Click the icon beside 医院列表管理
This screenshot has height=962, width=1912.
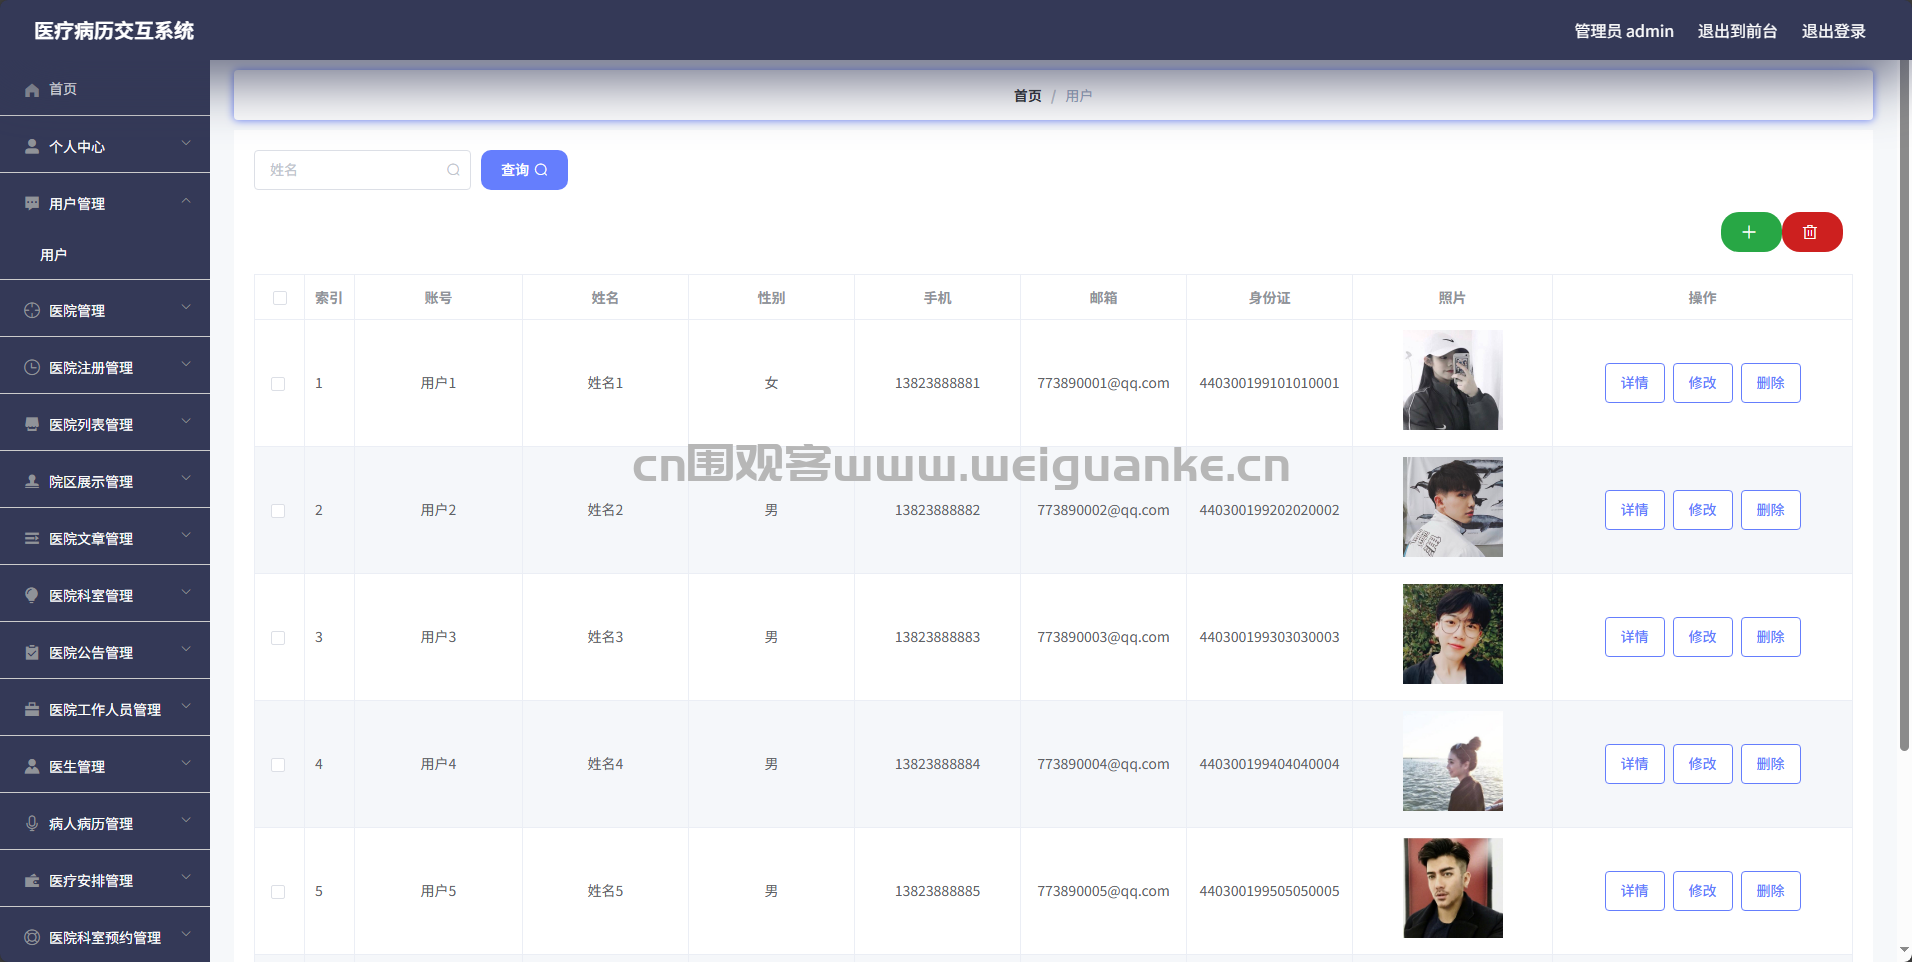tap(32, 424)
